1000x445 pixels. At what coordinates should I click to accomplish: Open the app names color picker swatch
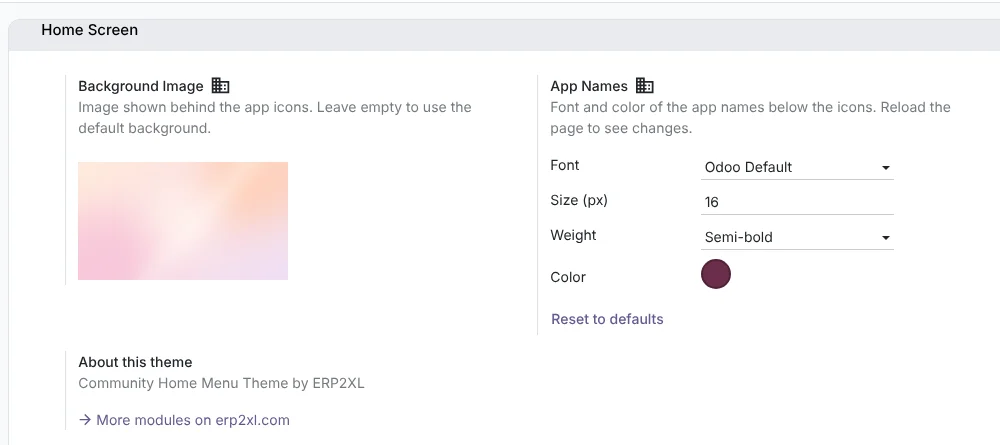(x=716, y=274)
